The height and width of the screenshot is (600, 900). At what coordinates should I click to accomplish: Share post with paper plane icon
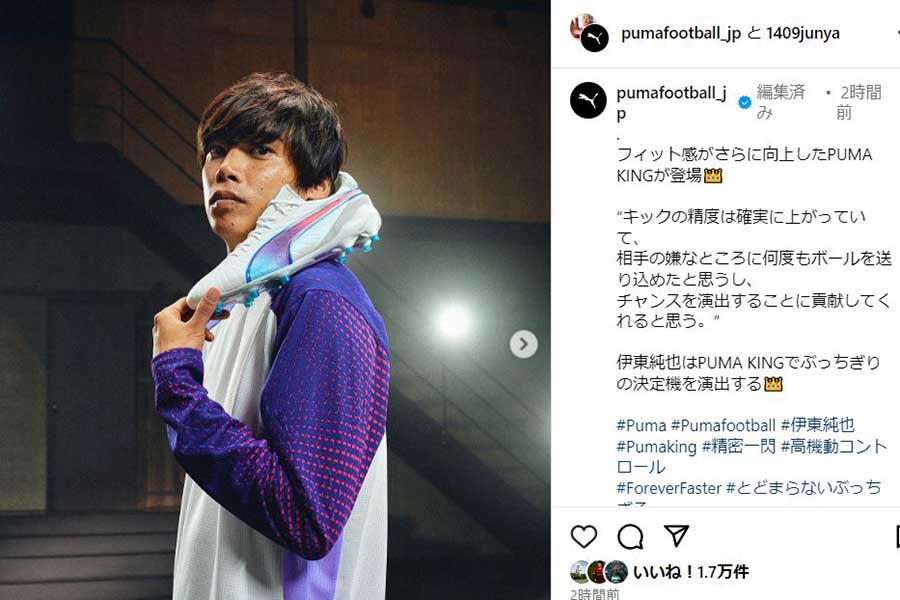pyautogui.click(x=677, y=536)
